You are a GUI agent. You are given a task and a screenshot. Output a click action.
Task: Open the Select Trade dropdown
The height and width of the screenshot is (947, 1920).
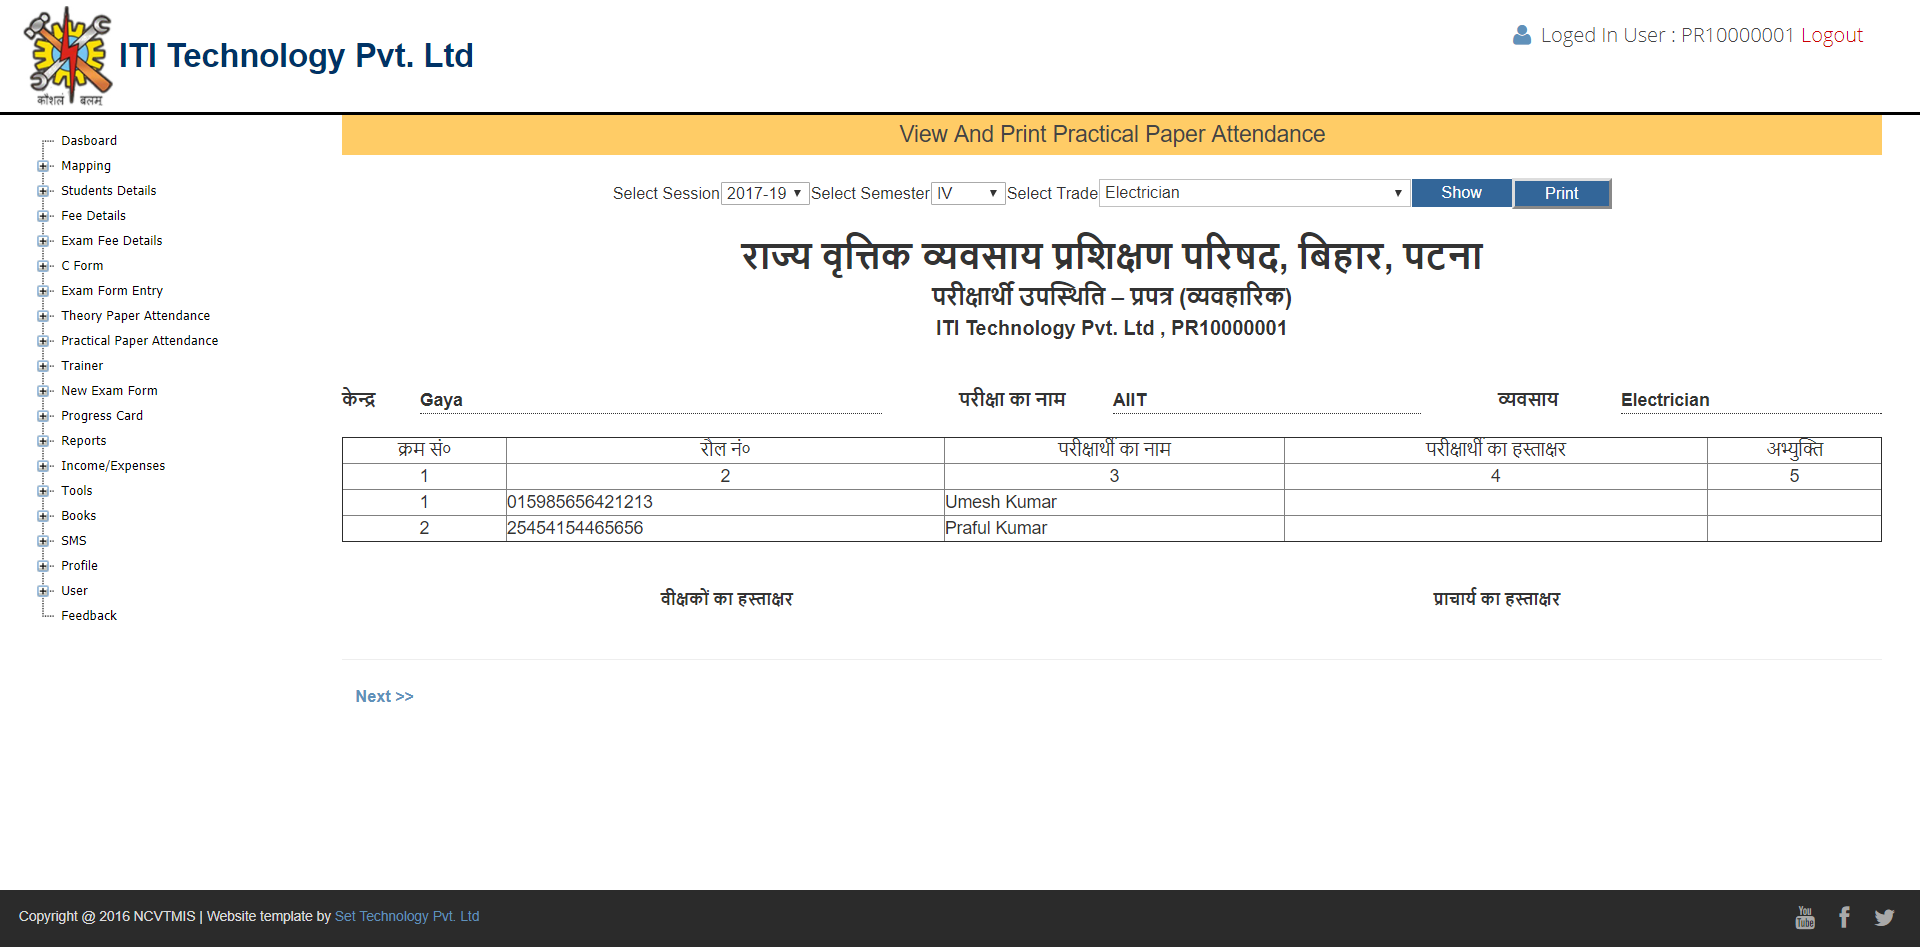click(x=1254, y=193)
